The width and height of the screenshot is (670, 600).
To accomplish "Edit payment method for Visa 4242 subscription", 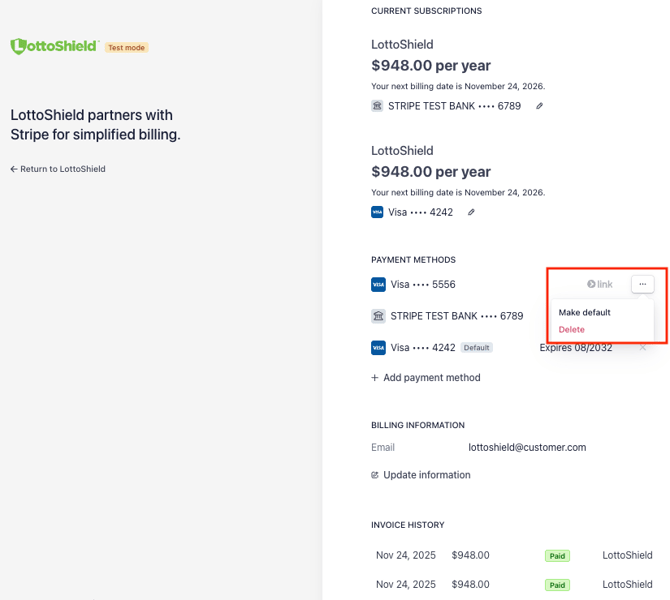I will click(472, 212).
